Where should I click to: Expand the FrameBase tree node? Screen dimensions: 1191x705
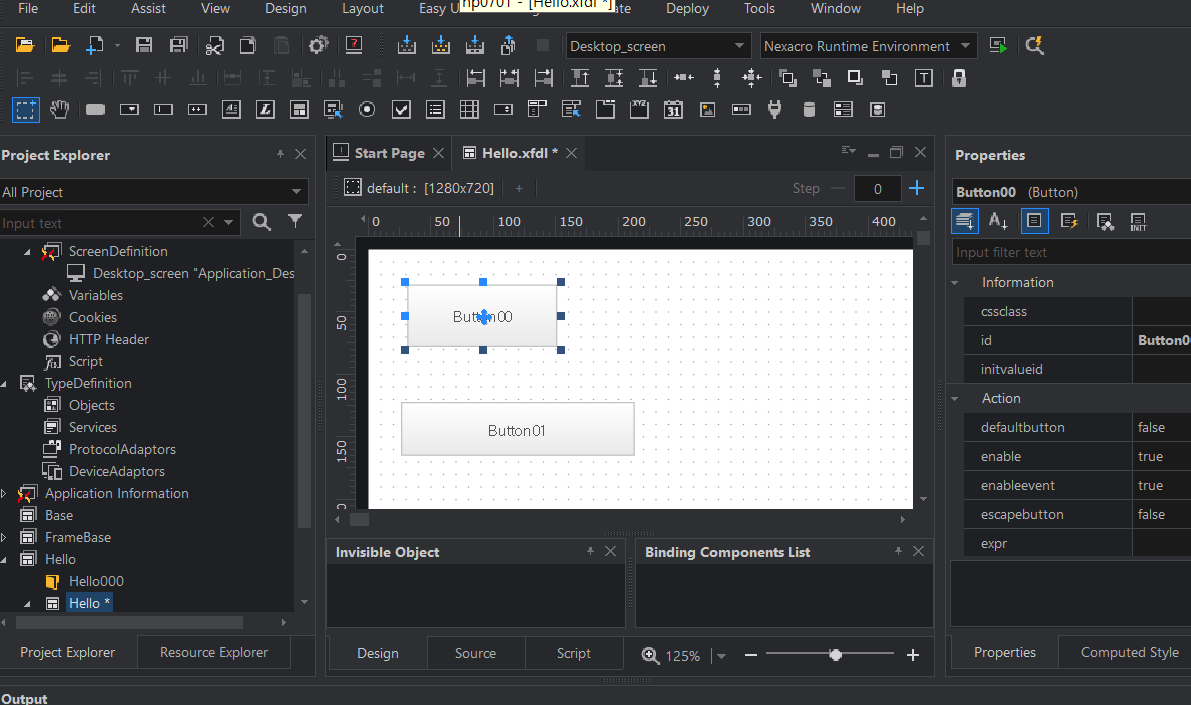point(4,538)
